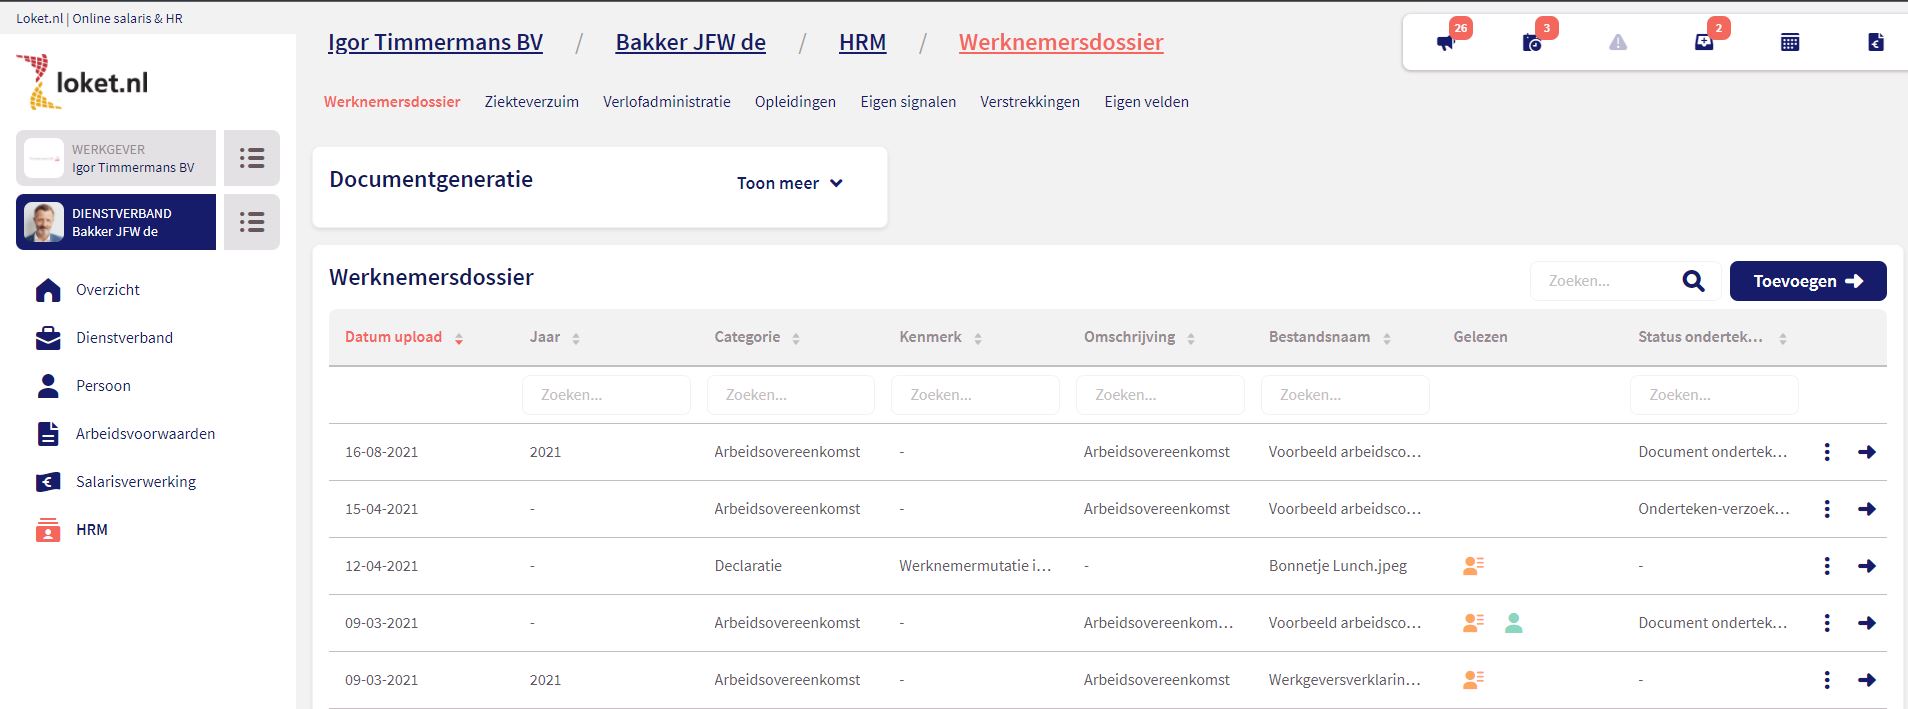The image size is (1908, 709).
Task: Open details arrow for Bonnetje Lunch.jpeg row
Action: [x=1866, y=566]
